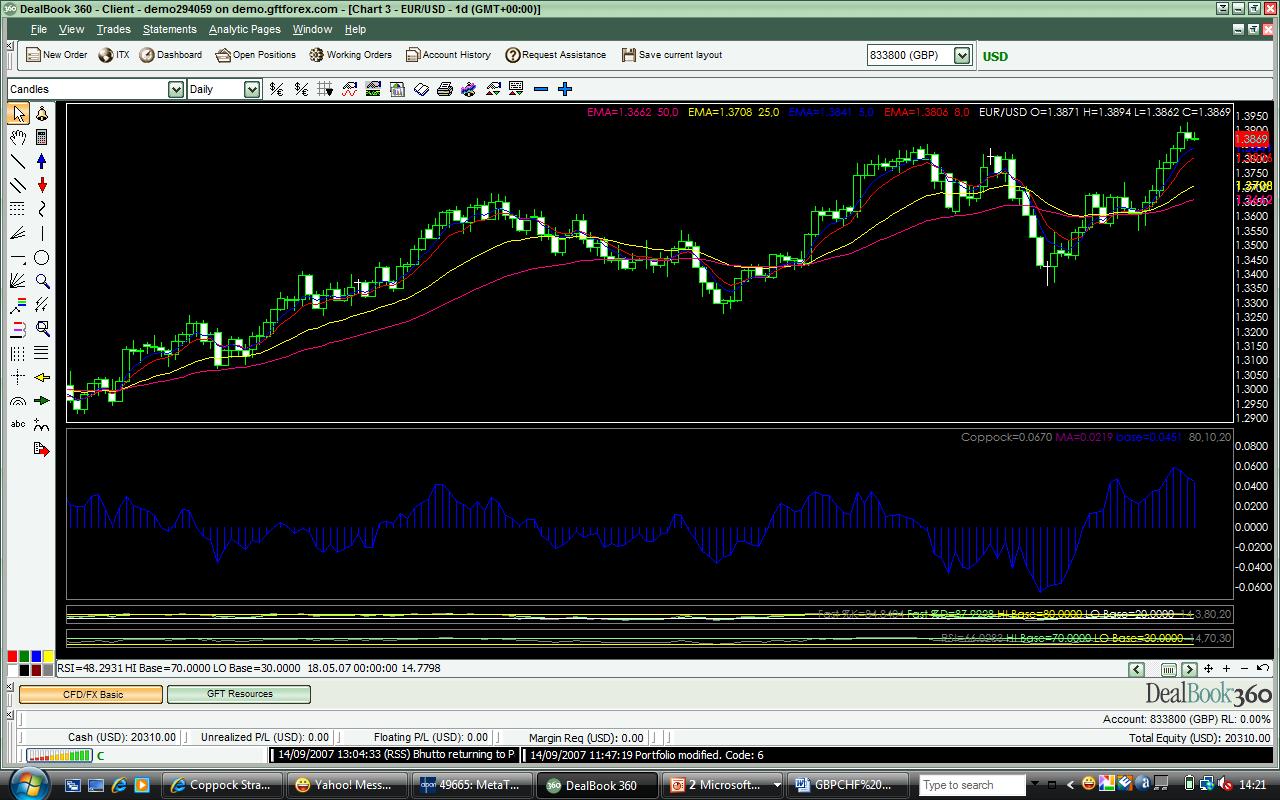Screen dimensions: 1280x800
Task: Open the Help menu
Action: (355, 30)
